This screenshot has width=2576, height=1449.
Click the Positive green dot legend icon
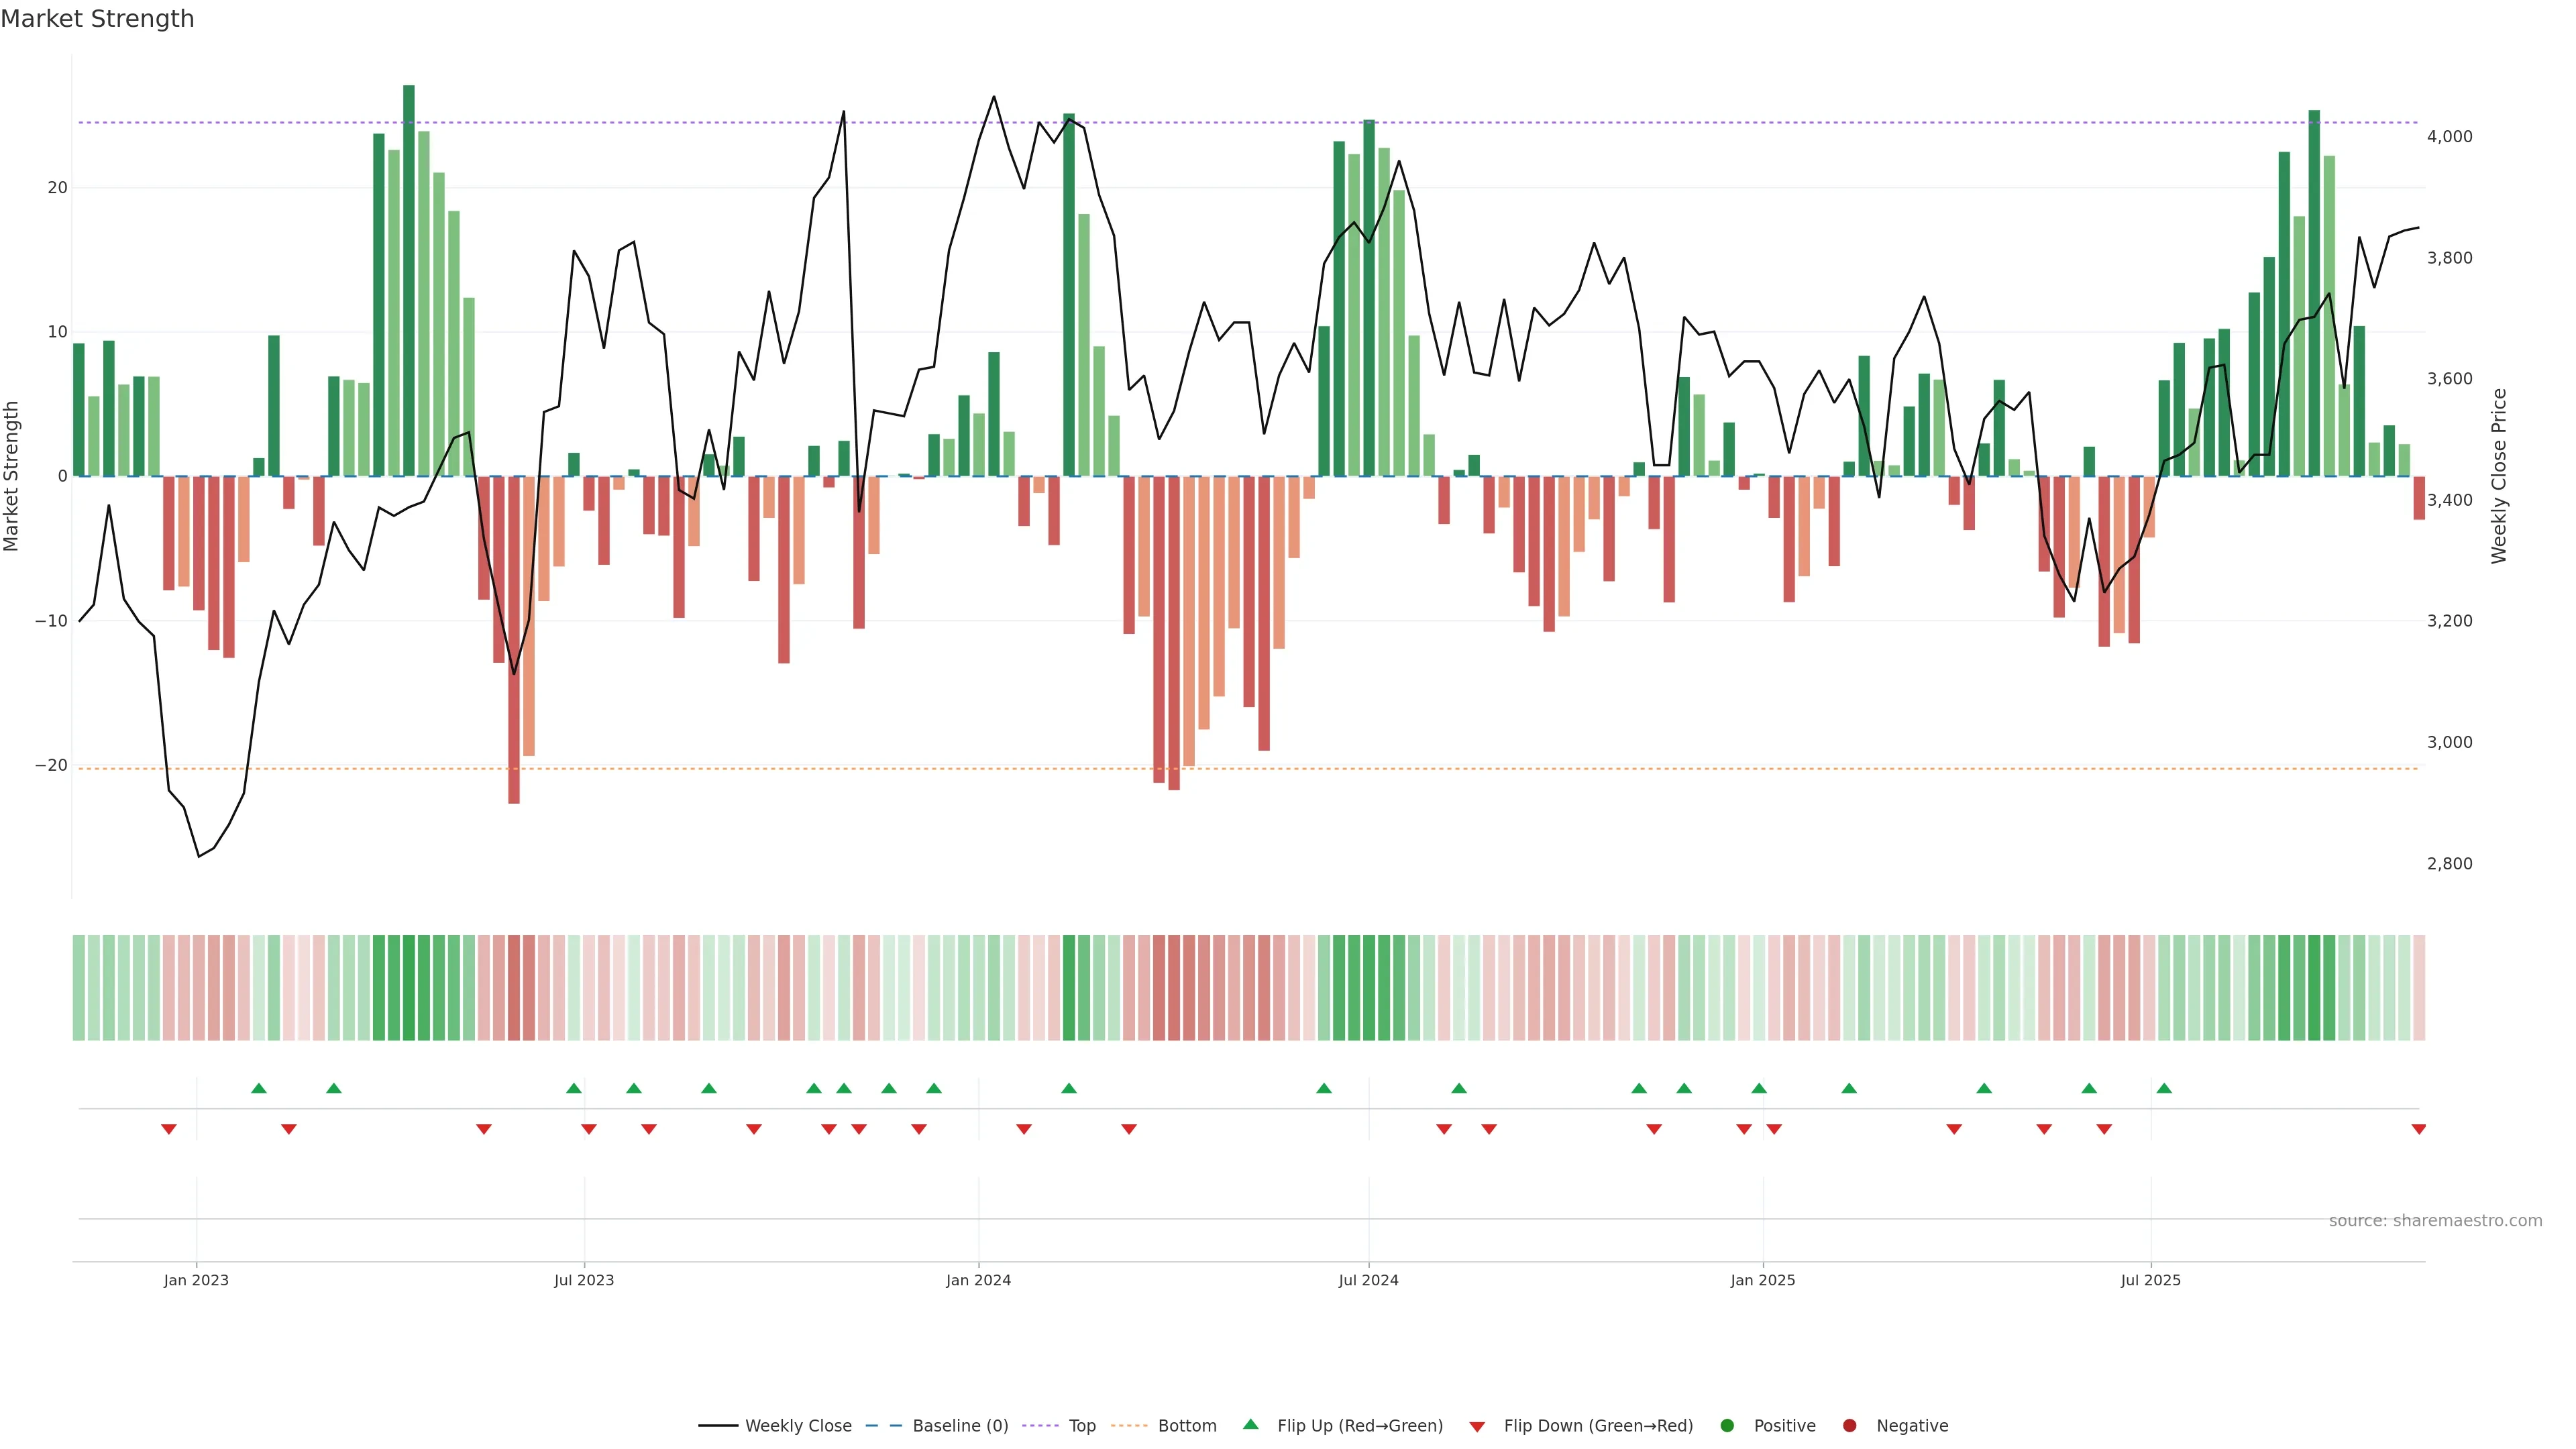pos(1727,1426)
